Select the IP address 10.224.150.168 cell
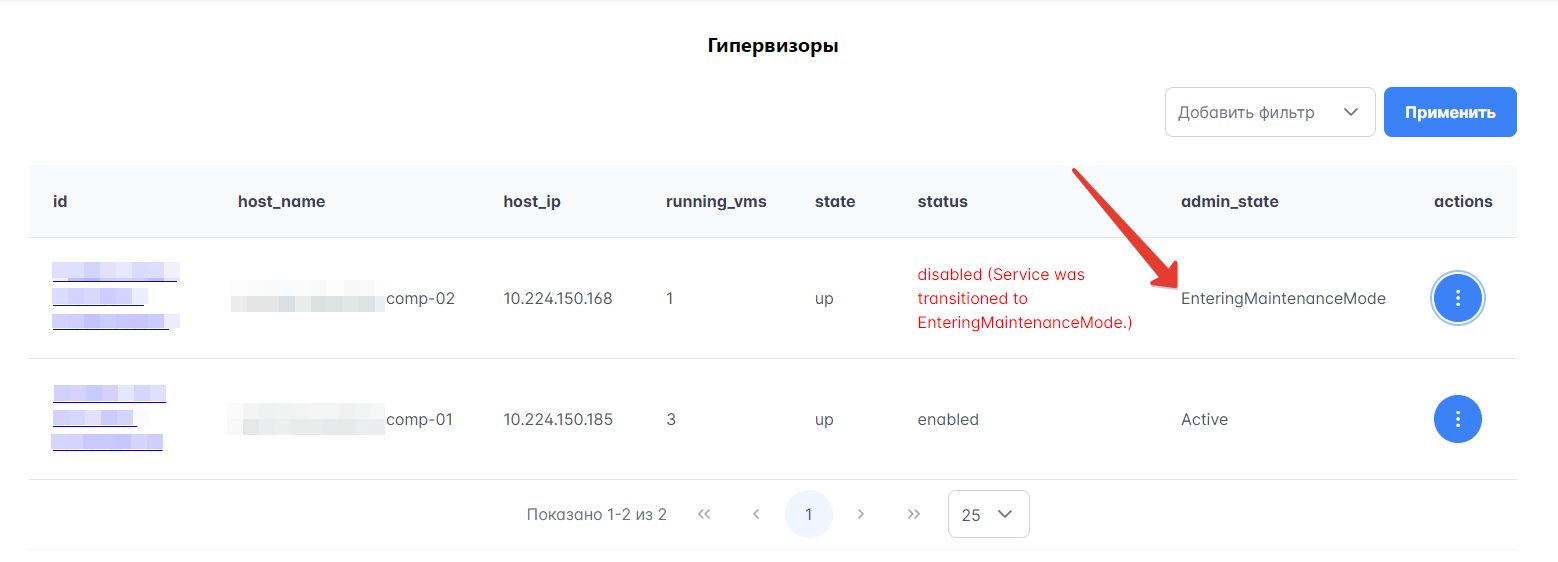 tap(557, 298)
